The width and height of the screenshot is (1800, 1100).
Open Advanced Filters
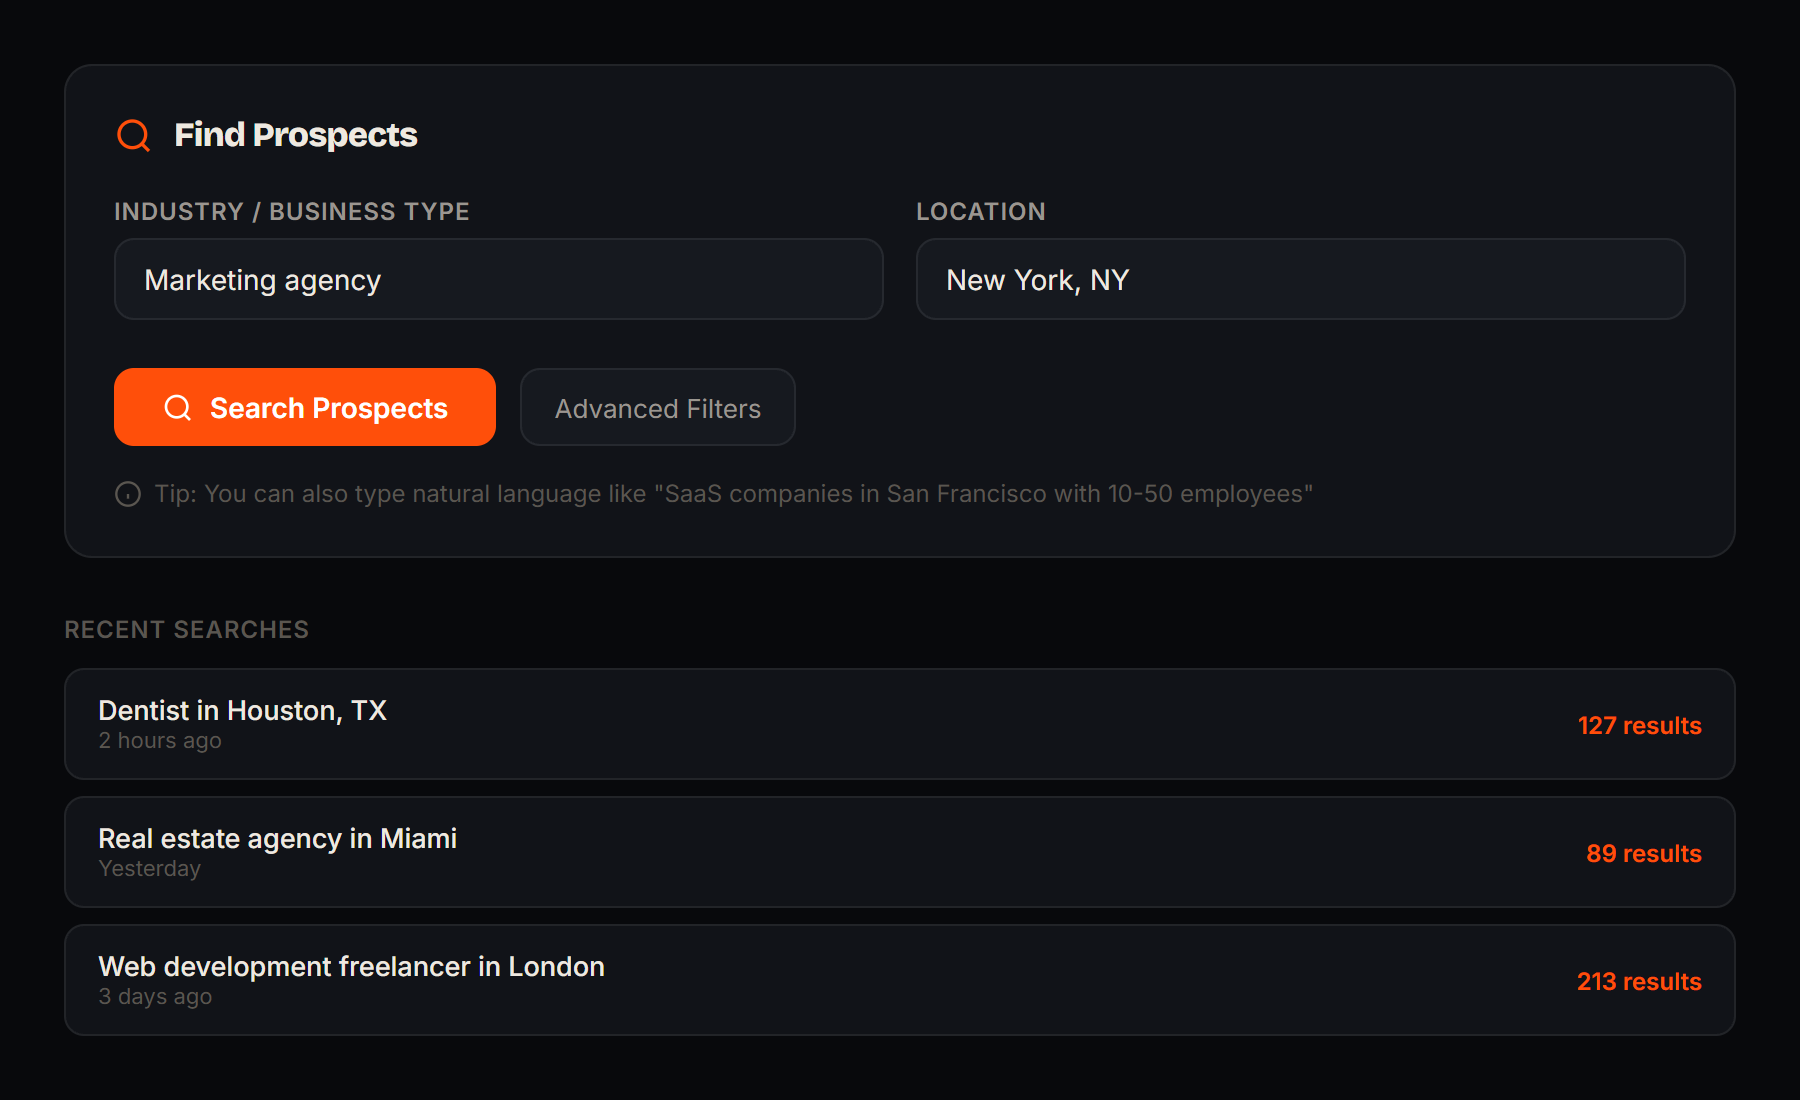click(x=657, y=408)
